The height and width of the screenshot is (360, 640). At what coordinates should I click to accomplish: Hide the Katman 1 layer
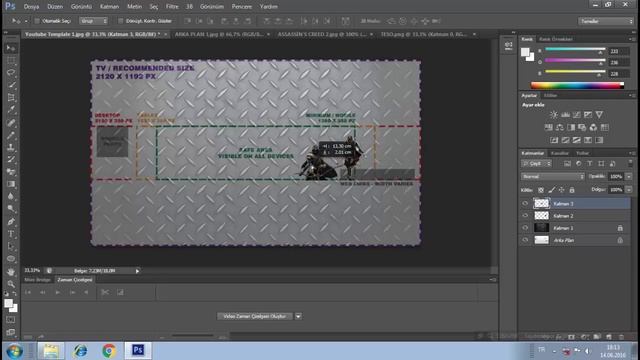point(525,228)
